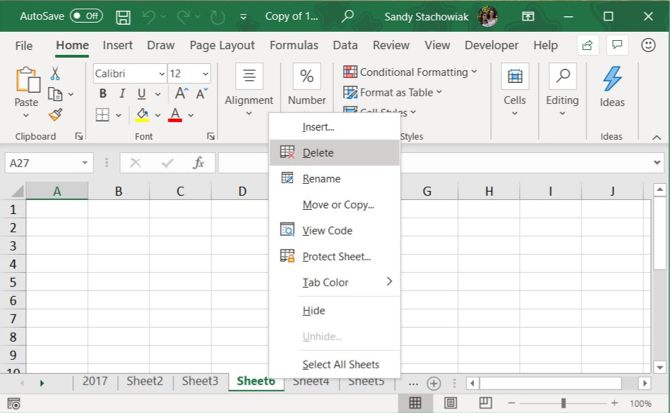
Task: Open the Cells group button
Action: point(514,91)
